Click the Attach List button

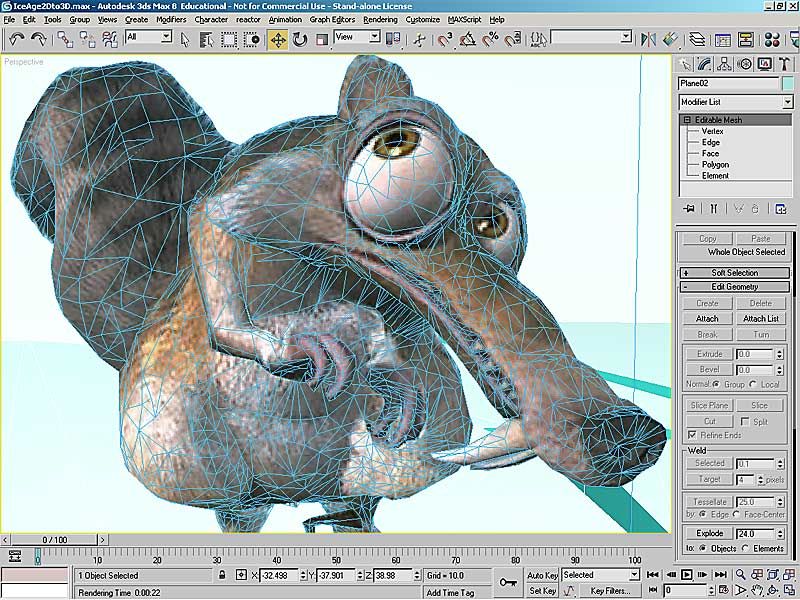pos(761,318)
